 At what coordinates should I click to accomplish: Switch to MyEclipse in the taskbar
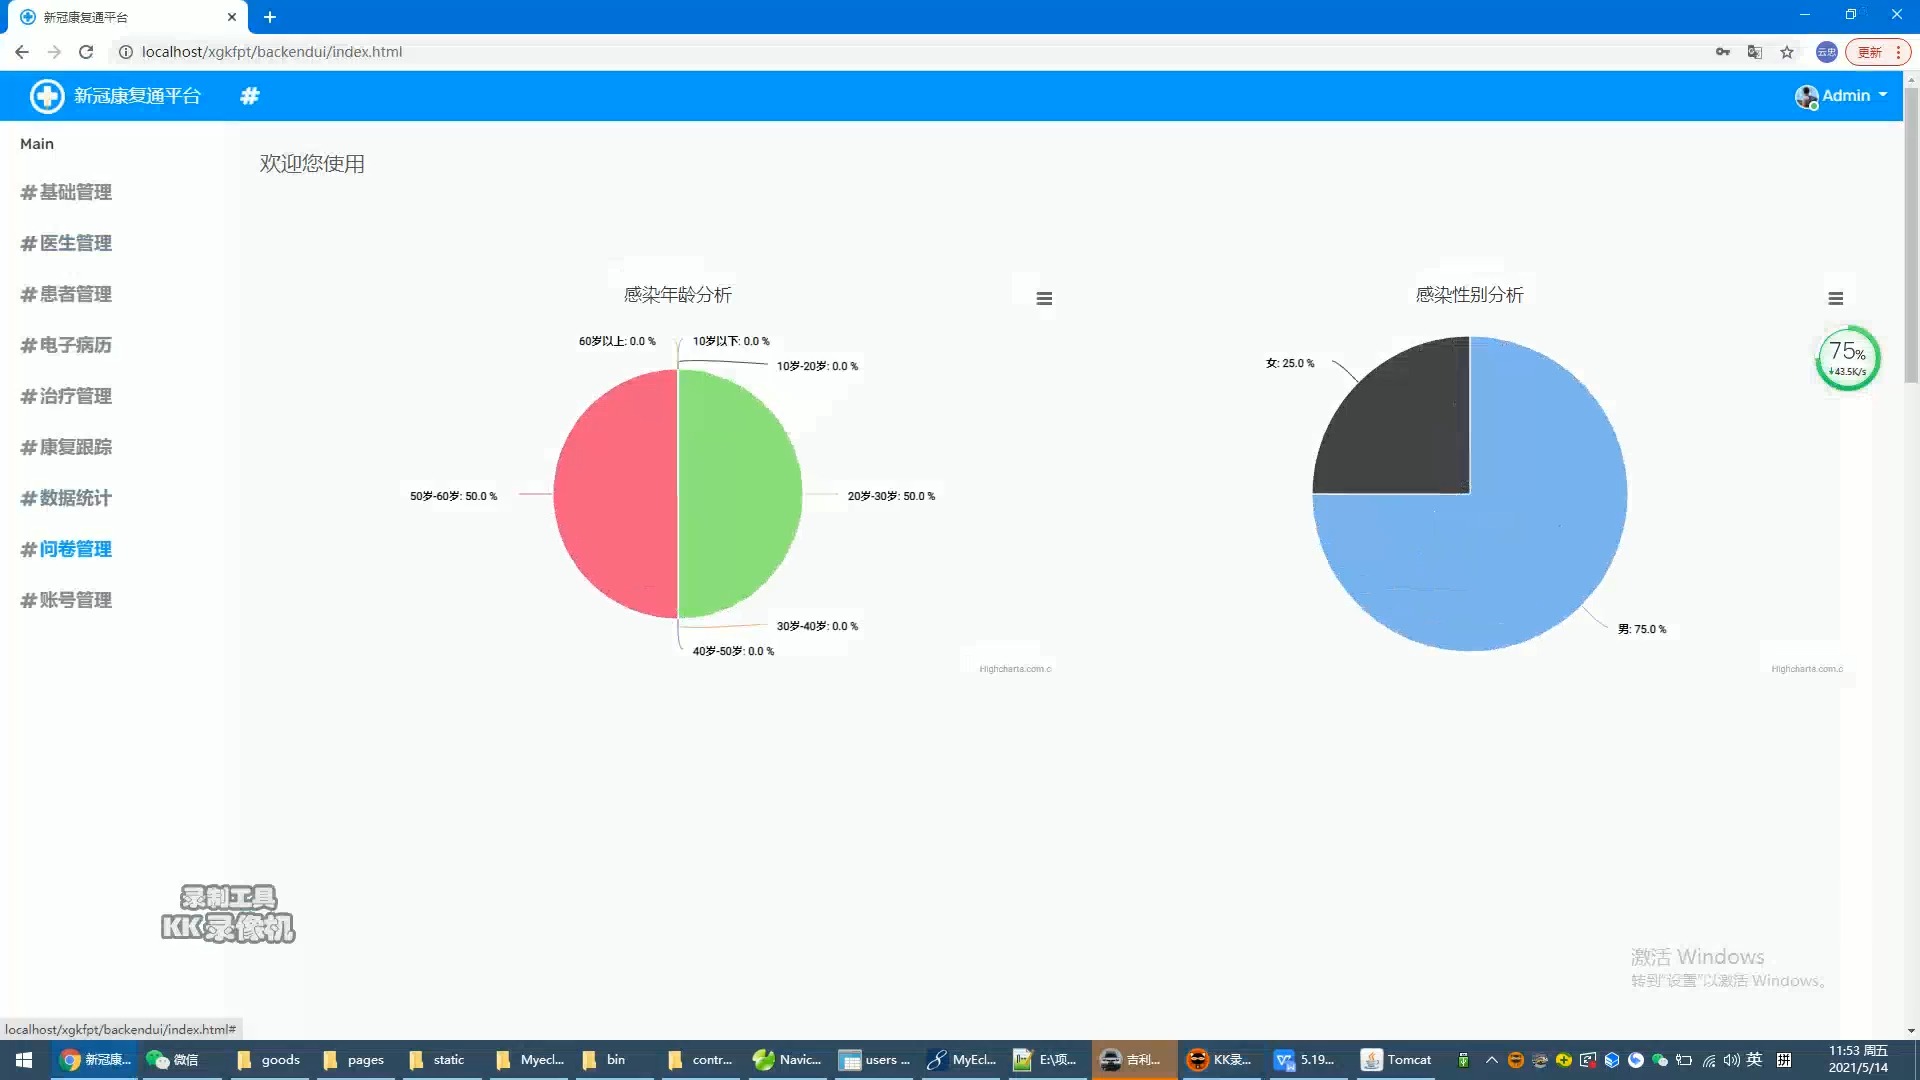(961, 1060)
